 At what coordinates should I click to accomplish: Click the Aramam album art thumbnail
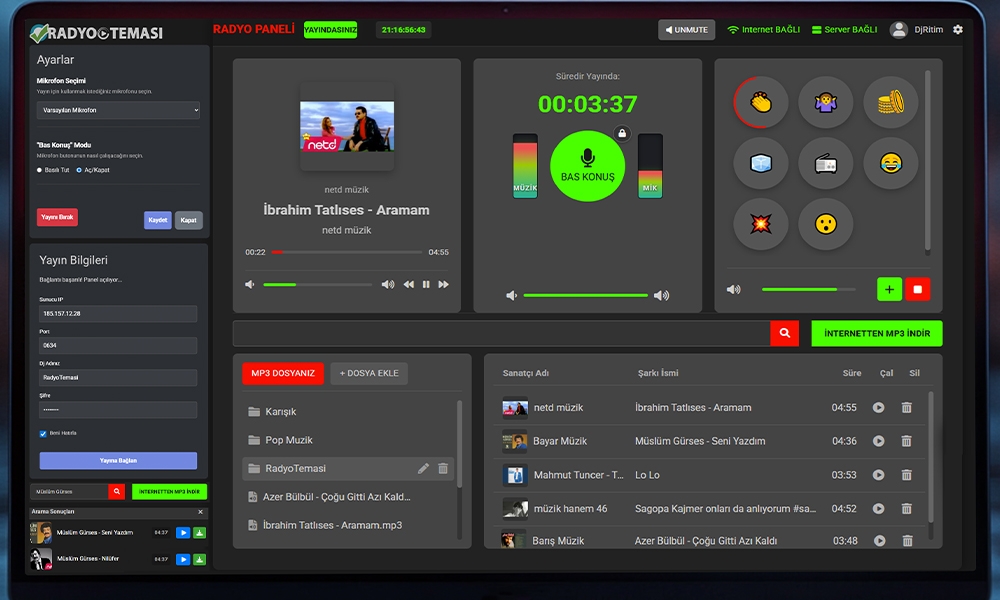pos(347,126)
